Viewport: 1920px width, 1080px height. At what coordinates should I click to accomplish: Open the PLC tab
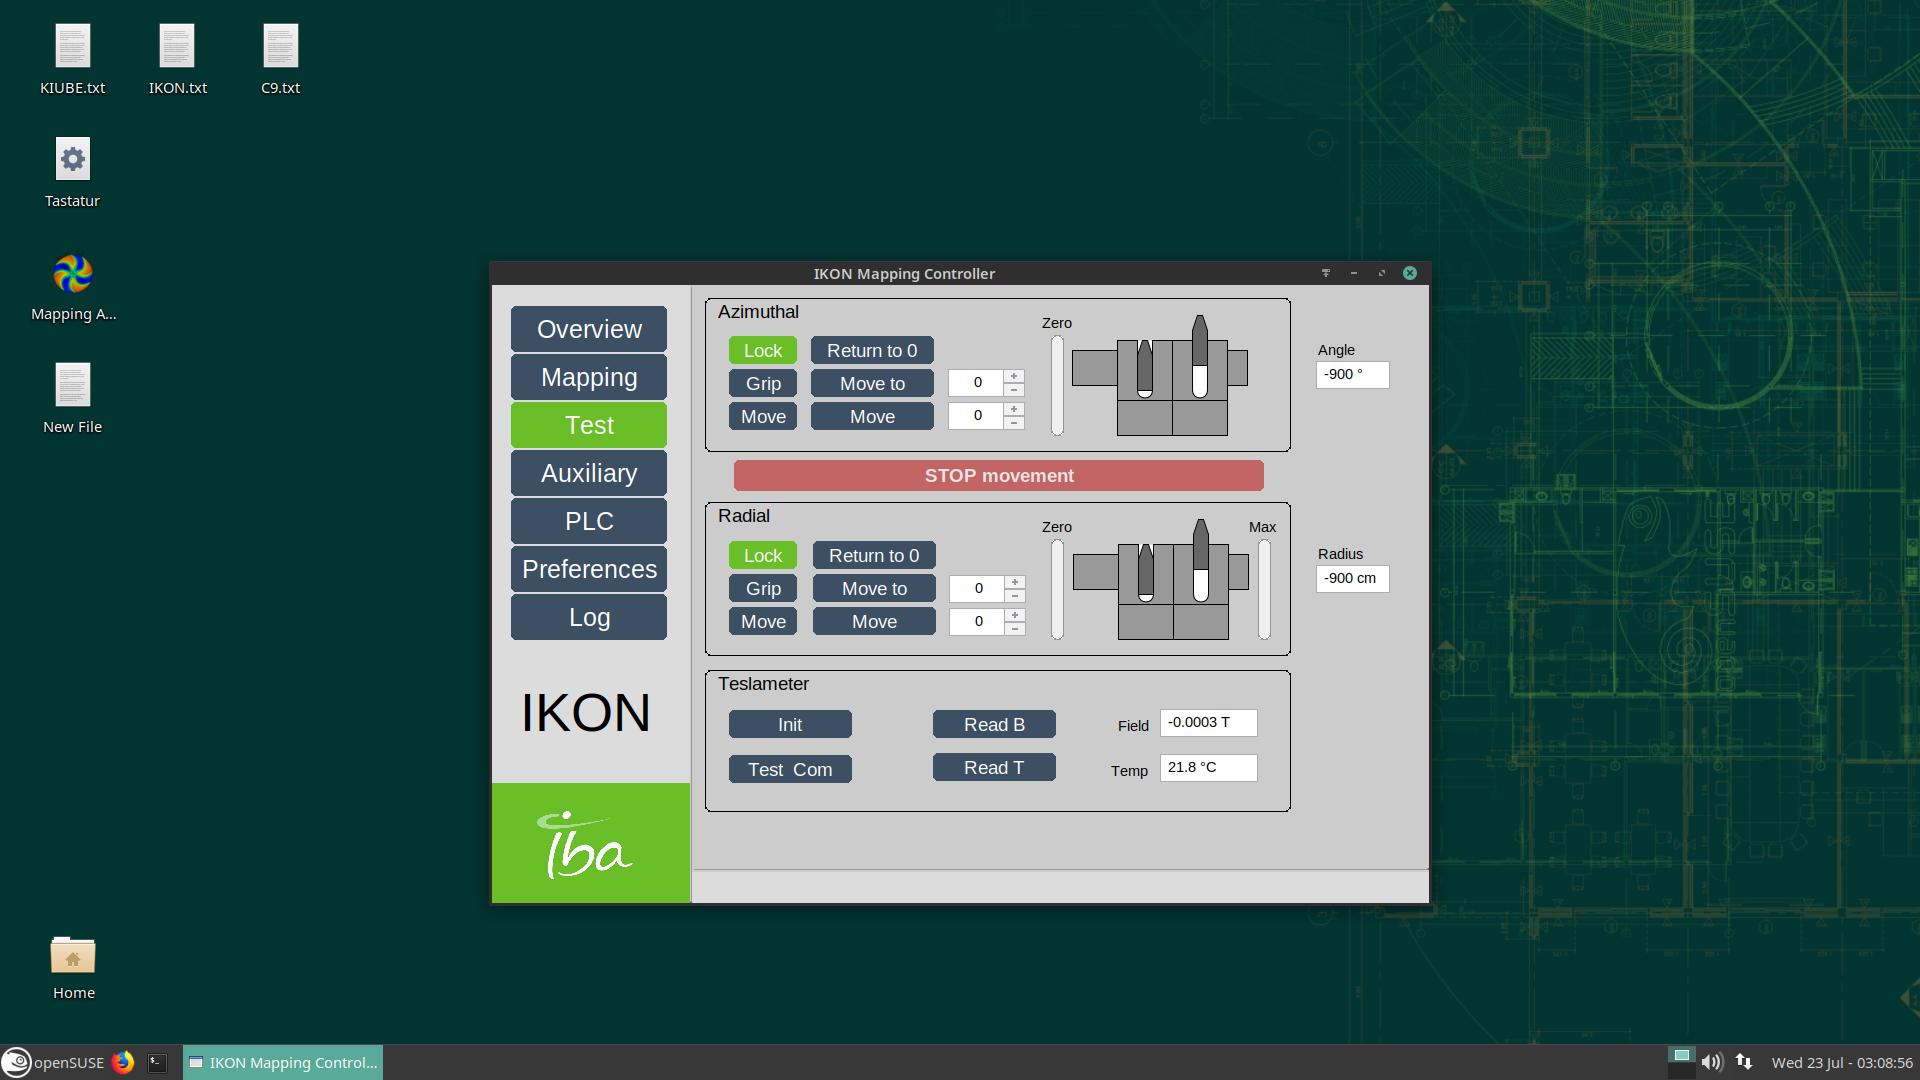pos(589,521)
